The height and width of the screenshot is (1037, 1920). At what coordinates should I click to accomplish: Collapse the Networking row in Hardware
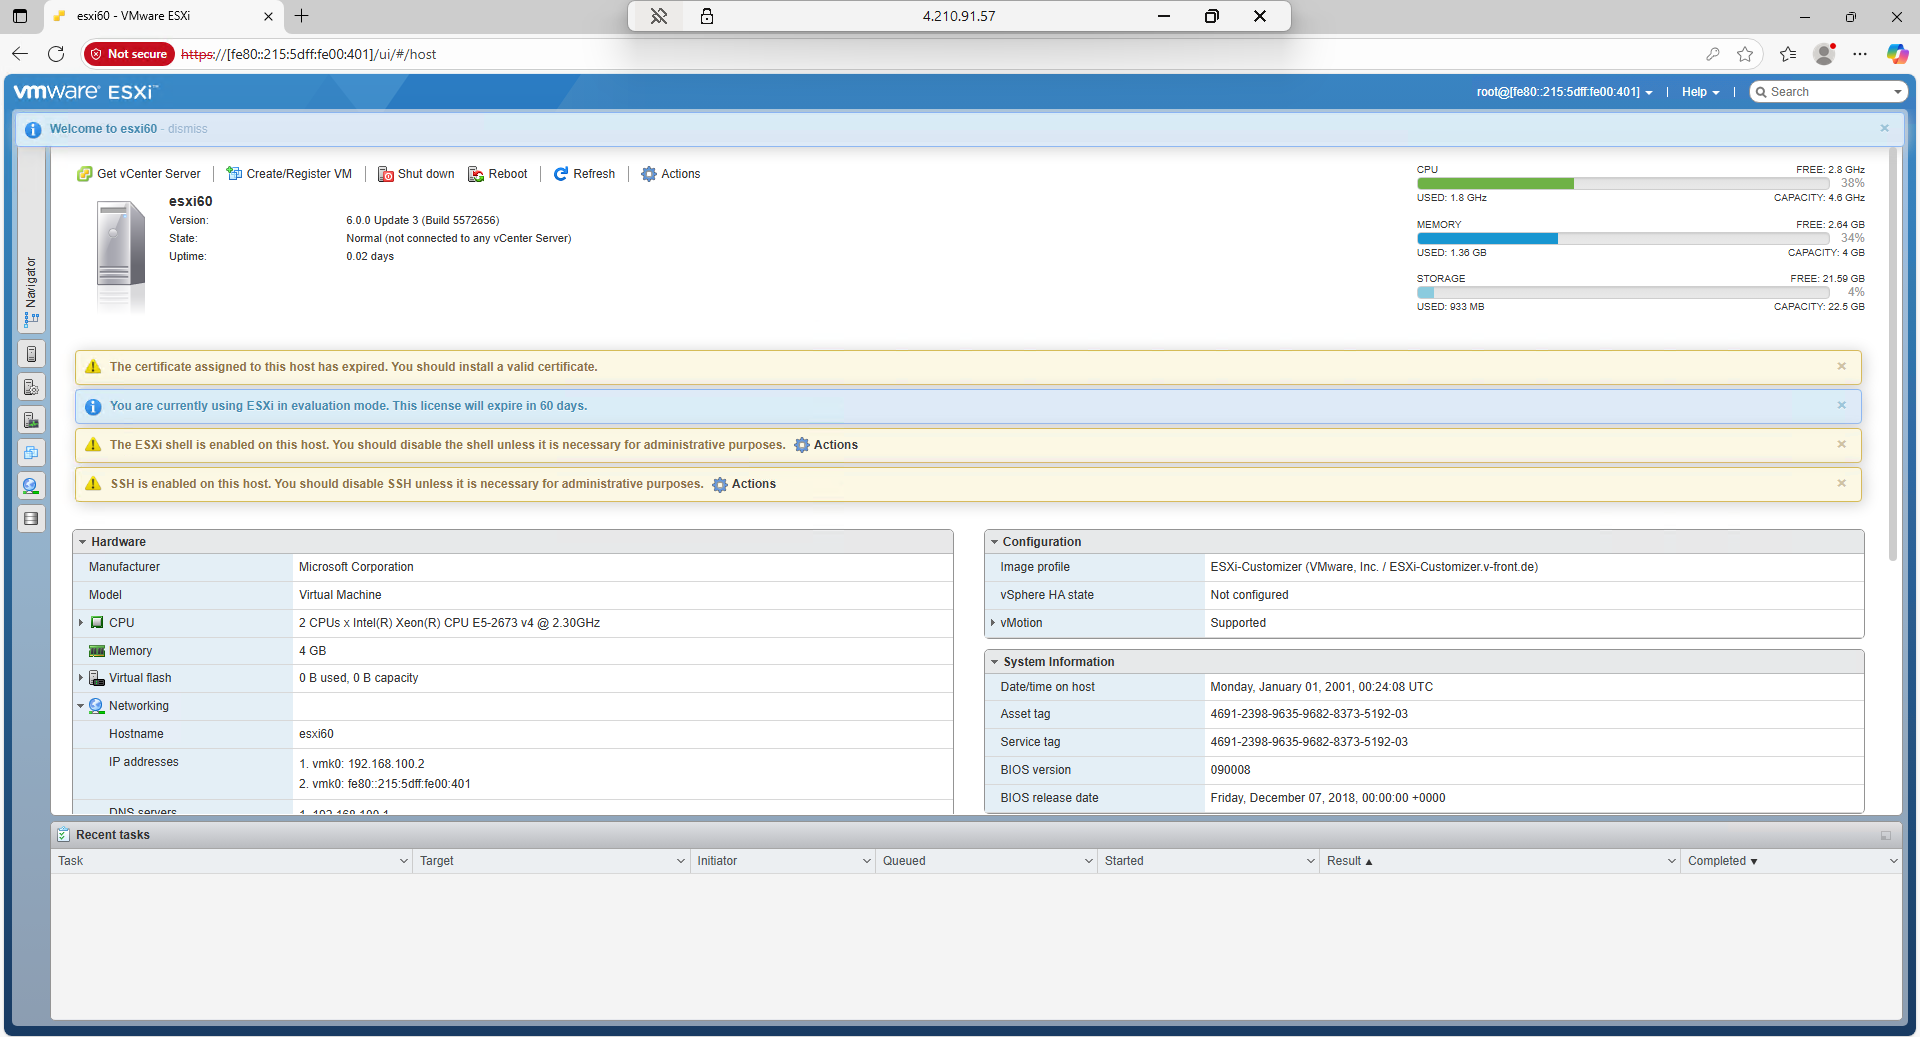81,706
